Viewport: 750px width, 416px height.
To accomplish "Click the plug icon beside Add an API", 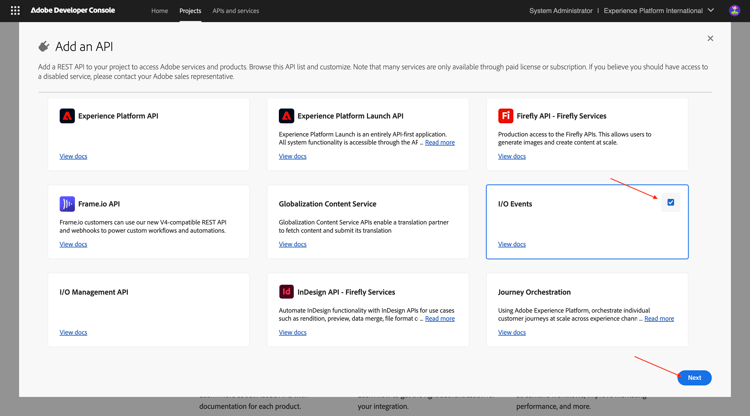I will click(x=44, y=47).
